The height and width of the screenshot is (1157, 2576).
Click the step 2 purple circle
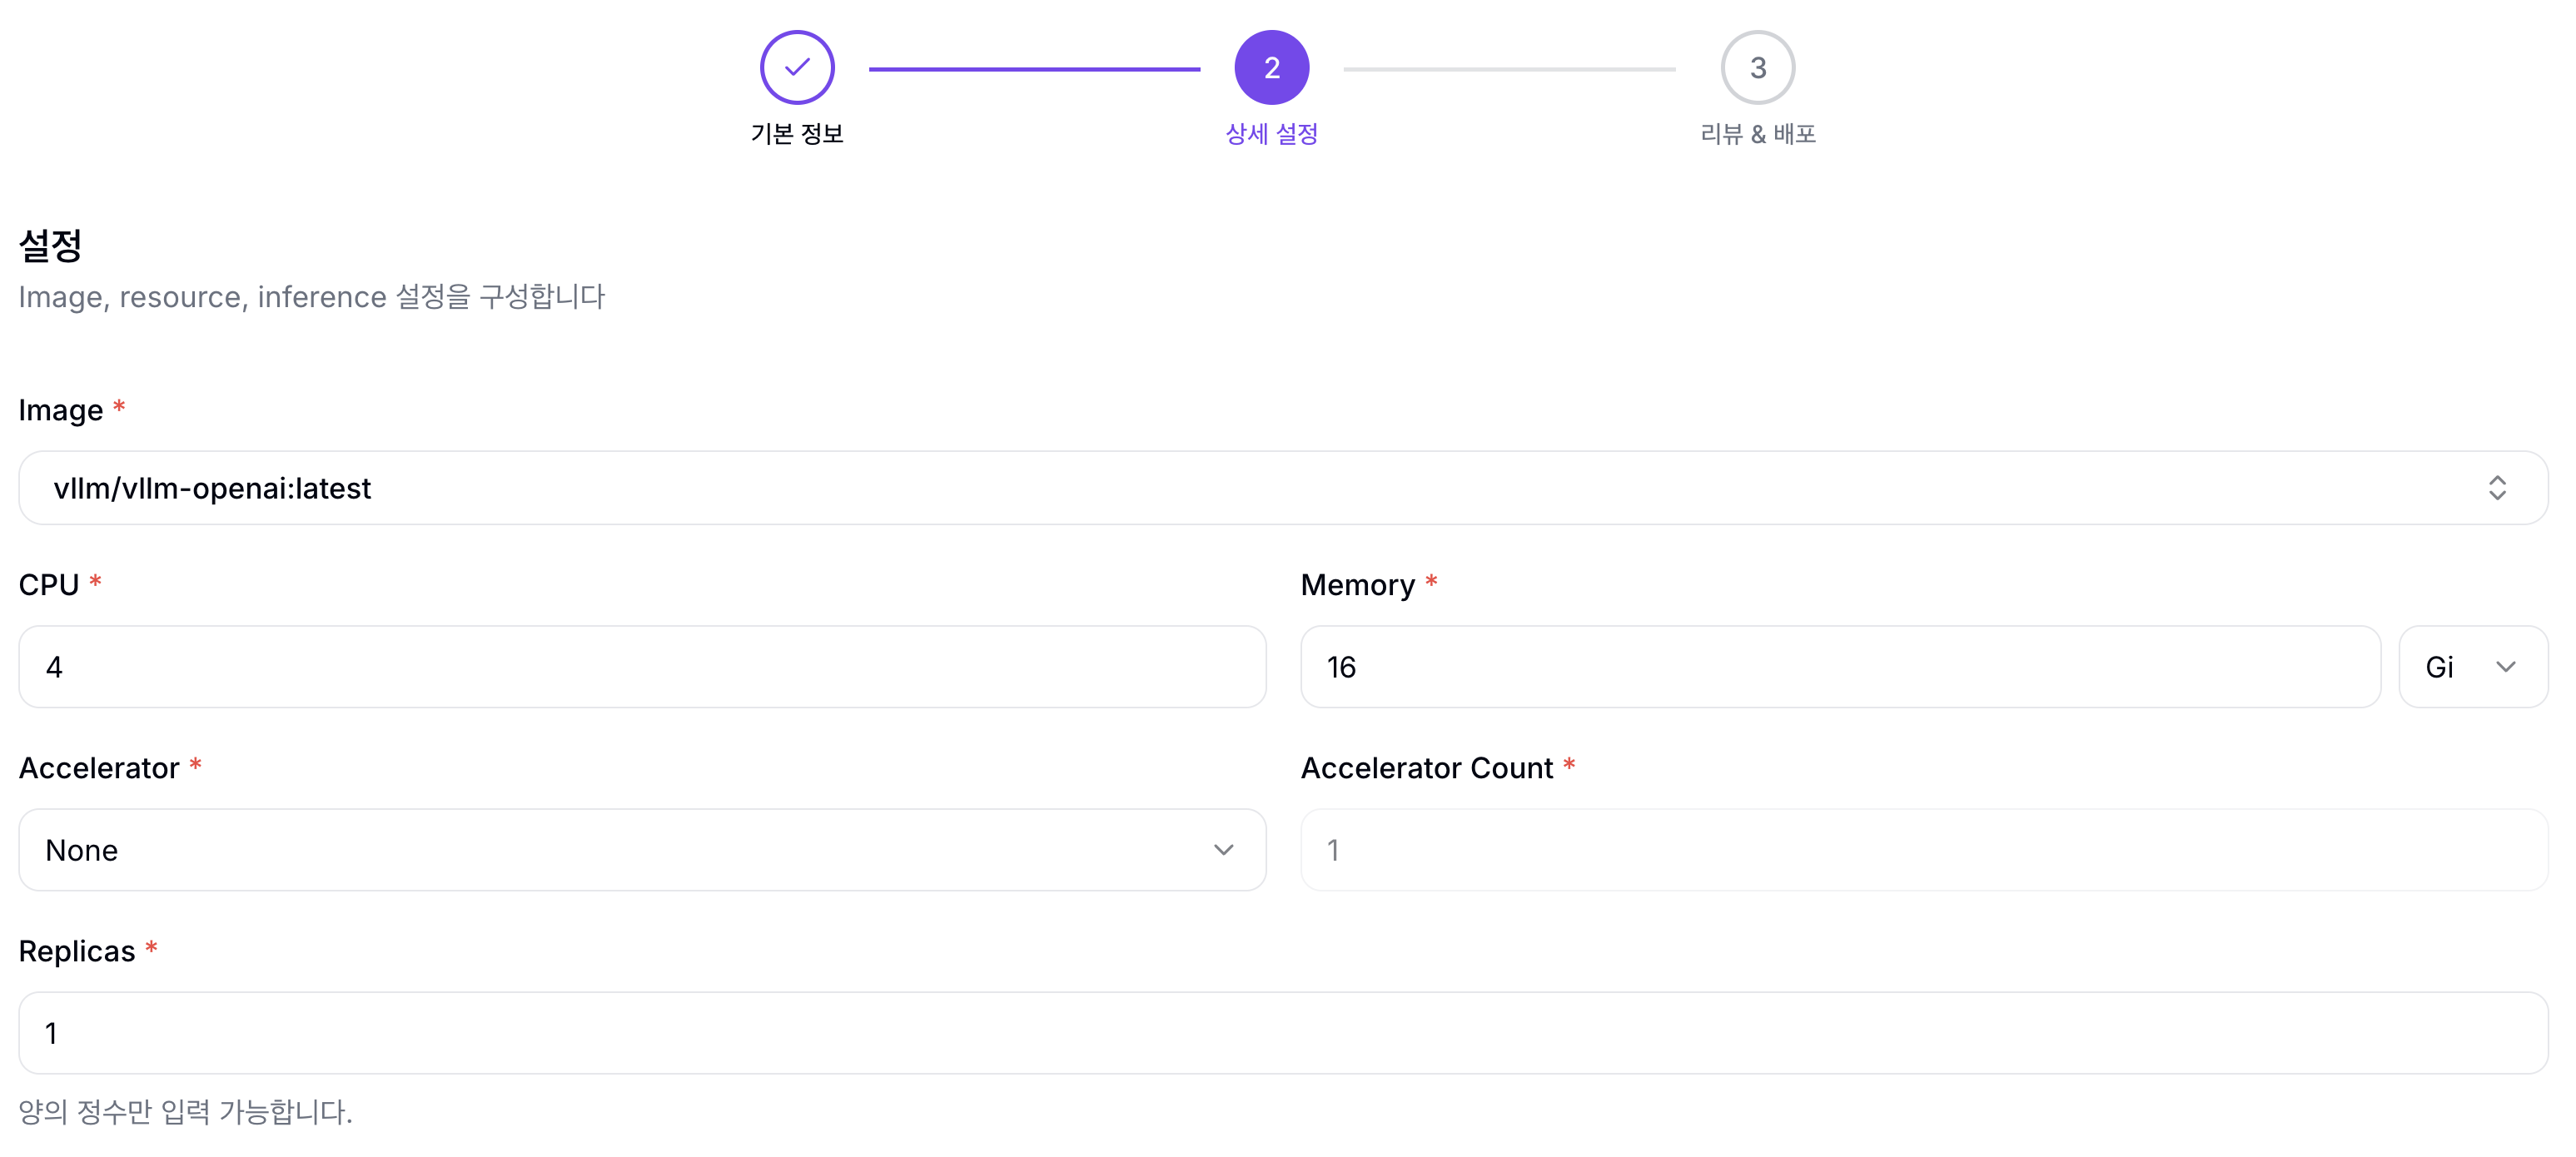(1271, 67)
